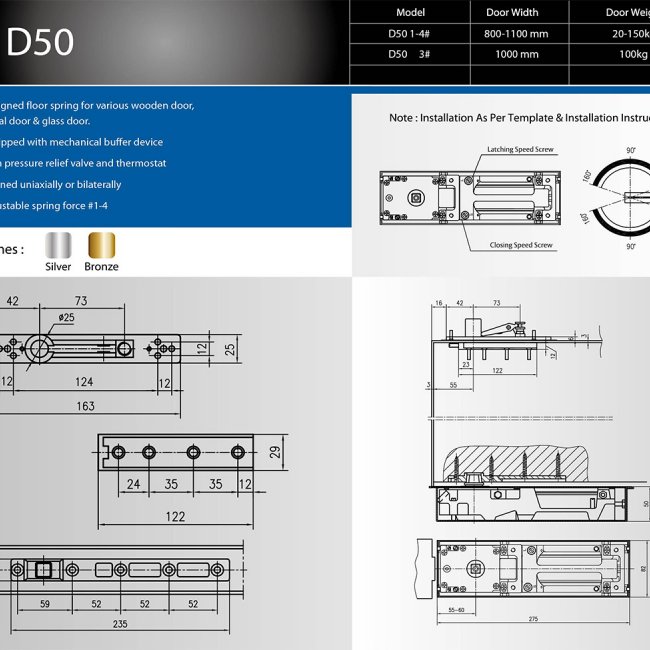650x650 pixels.
Task: Click the Latching Speed Screw label
Action: coord(519,149)
